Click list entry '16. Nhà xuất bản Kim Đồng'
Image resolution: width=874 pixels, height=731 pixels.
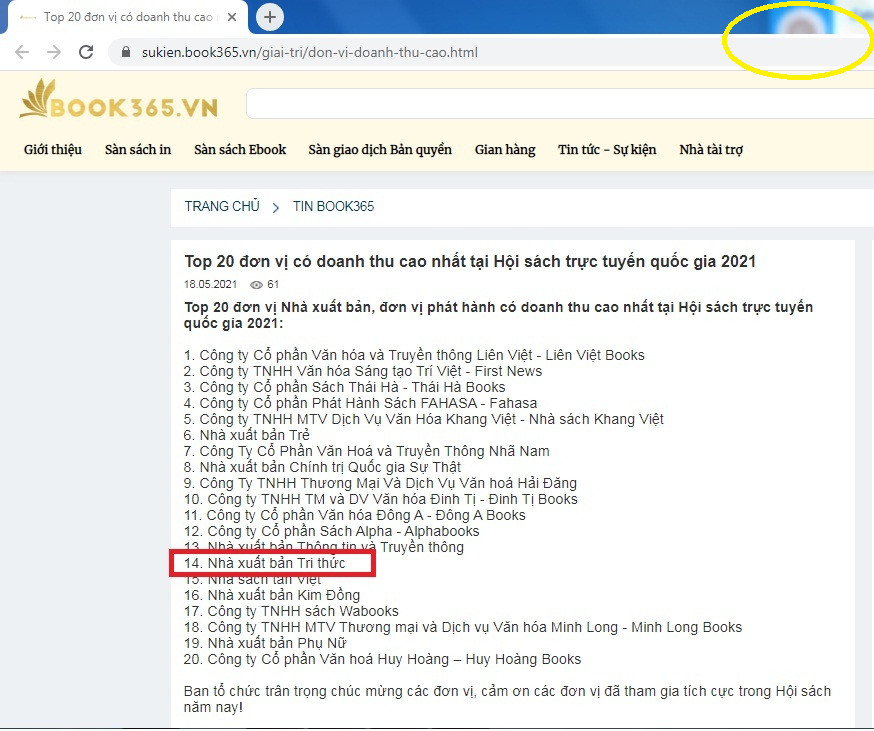pyautogui.click(x=272, y=596)
